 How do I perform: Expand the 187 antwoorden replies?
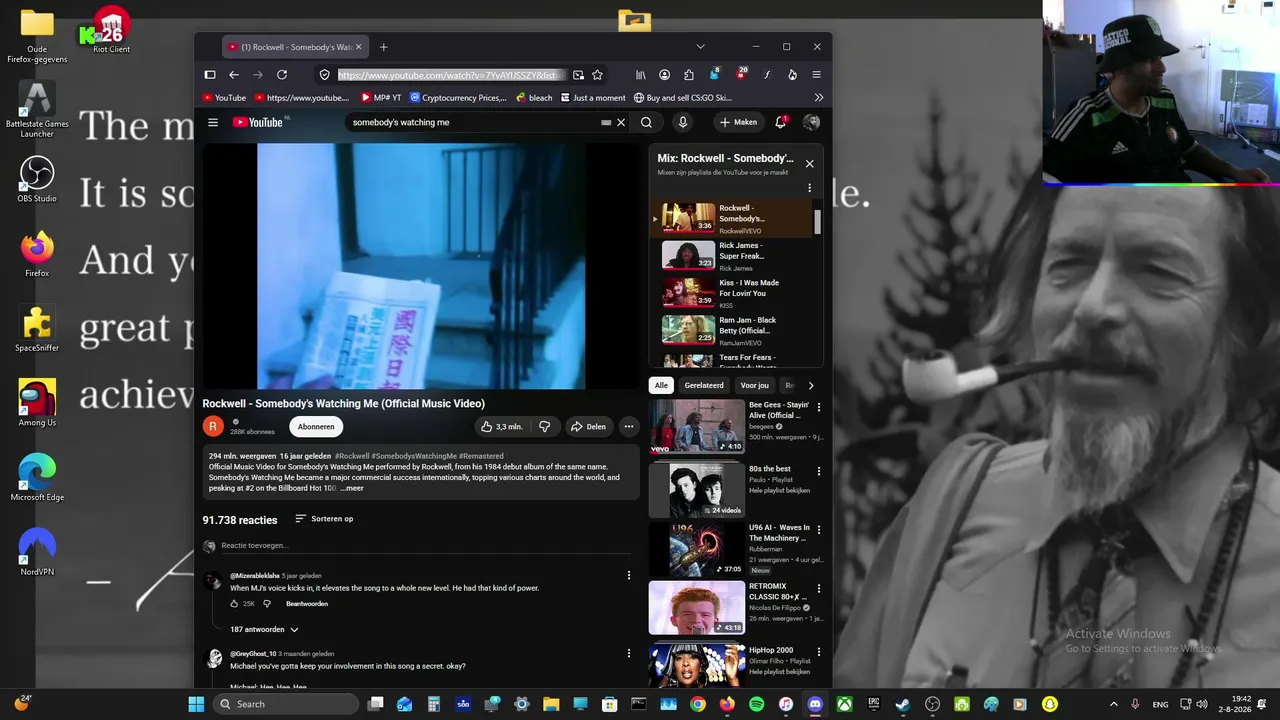264,630
